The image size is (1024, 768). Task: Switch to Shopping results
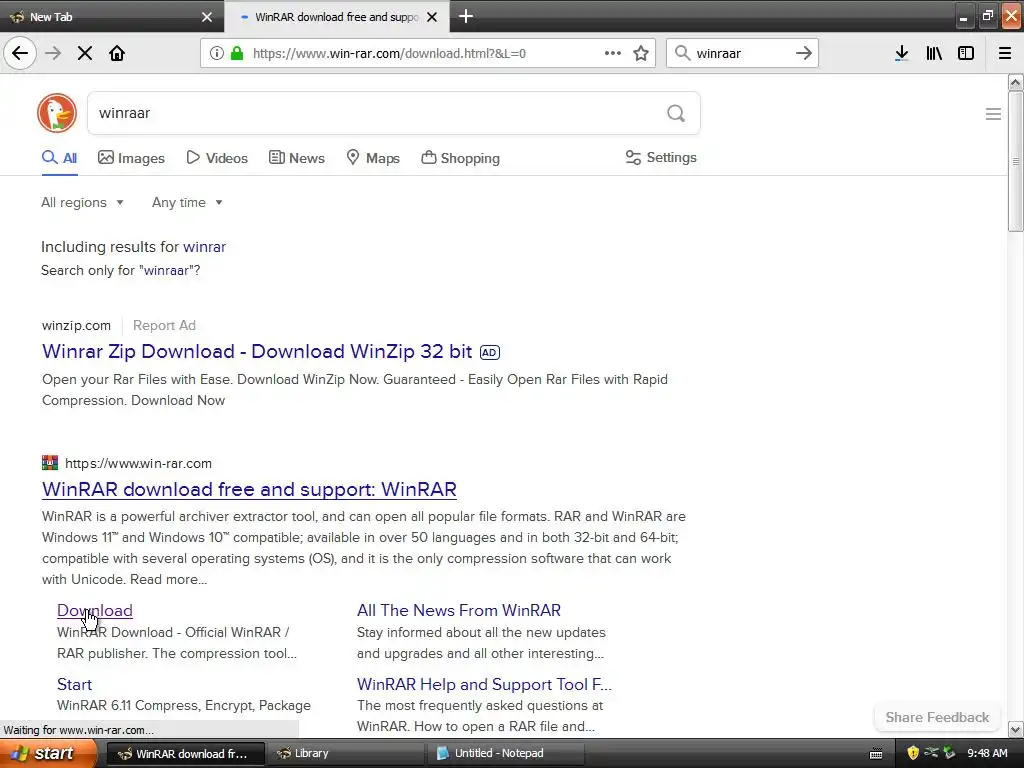pos(460,158)
